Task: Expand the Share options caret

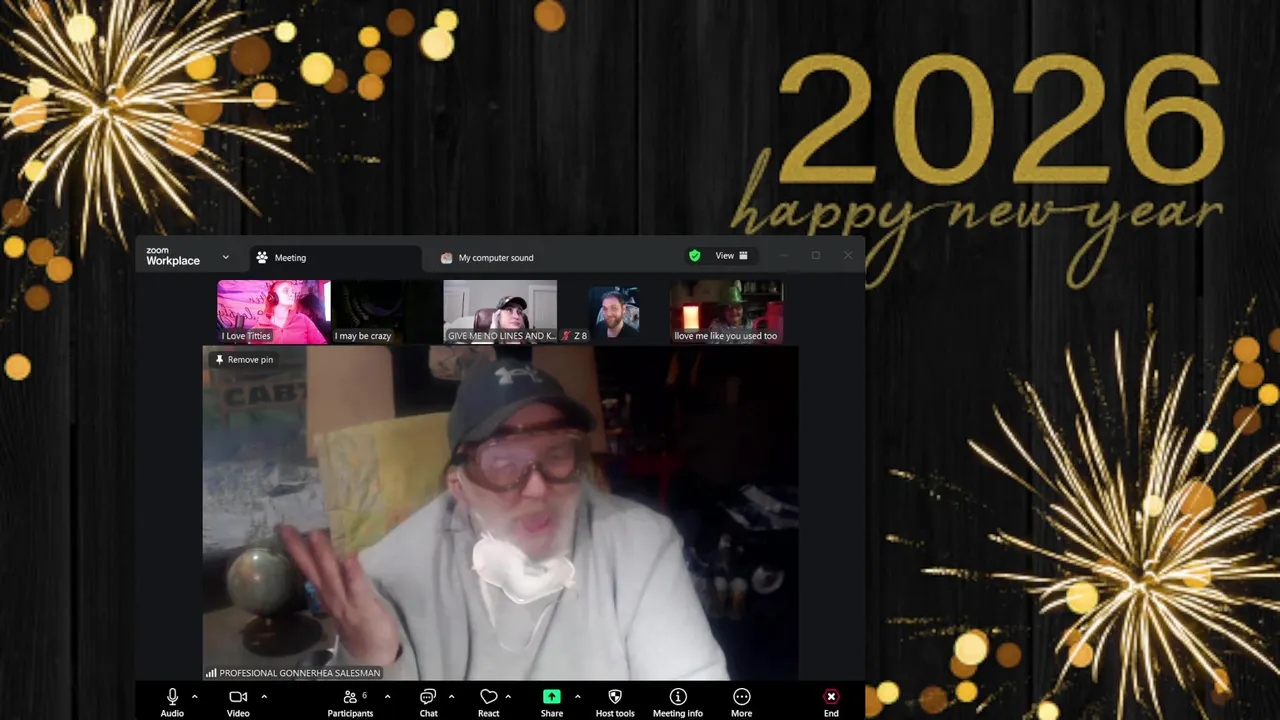Action: click(x=577, y=697)
